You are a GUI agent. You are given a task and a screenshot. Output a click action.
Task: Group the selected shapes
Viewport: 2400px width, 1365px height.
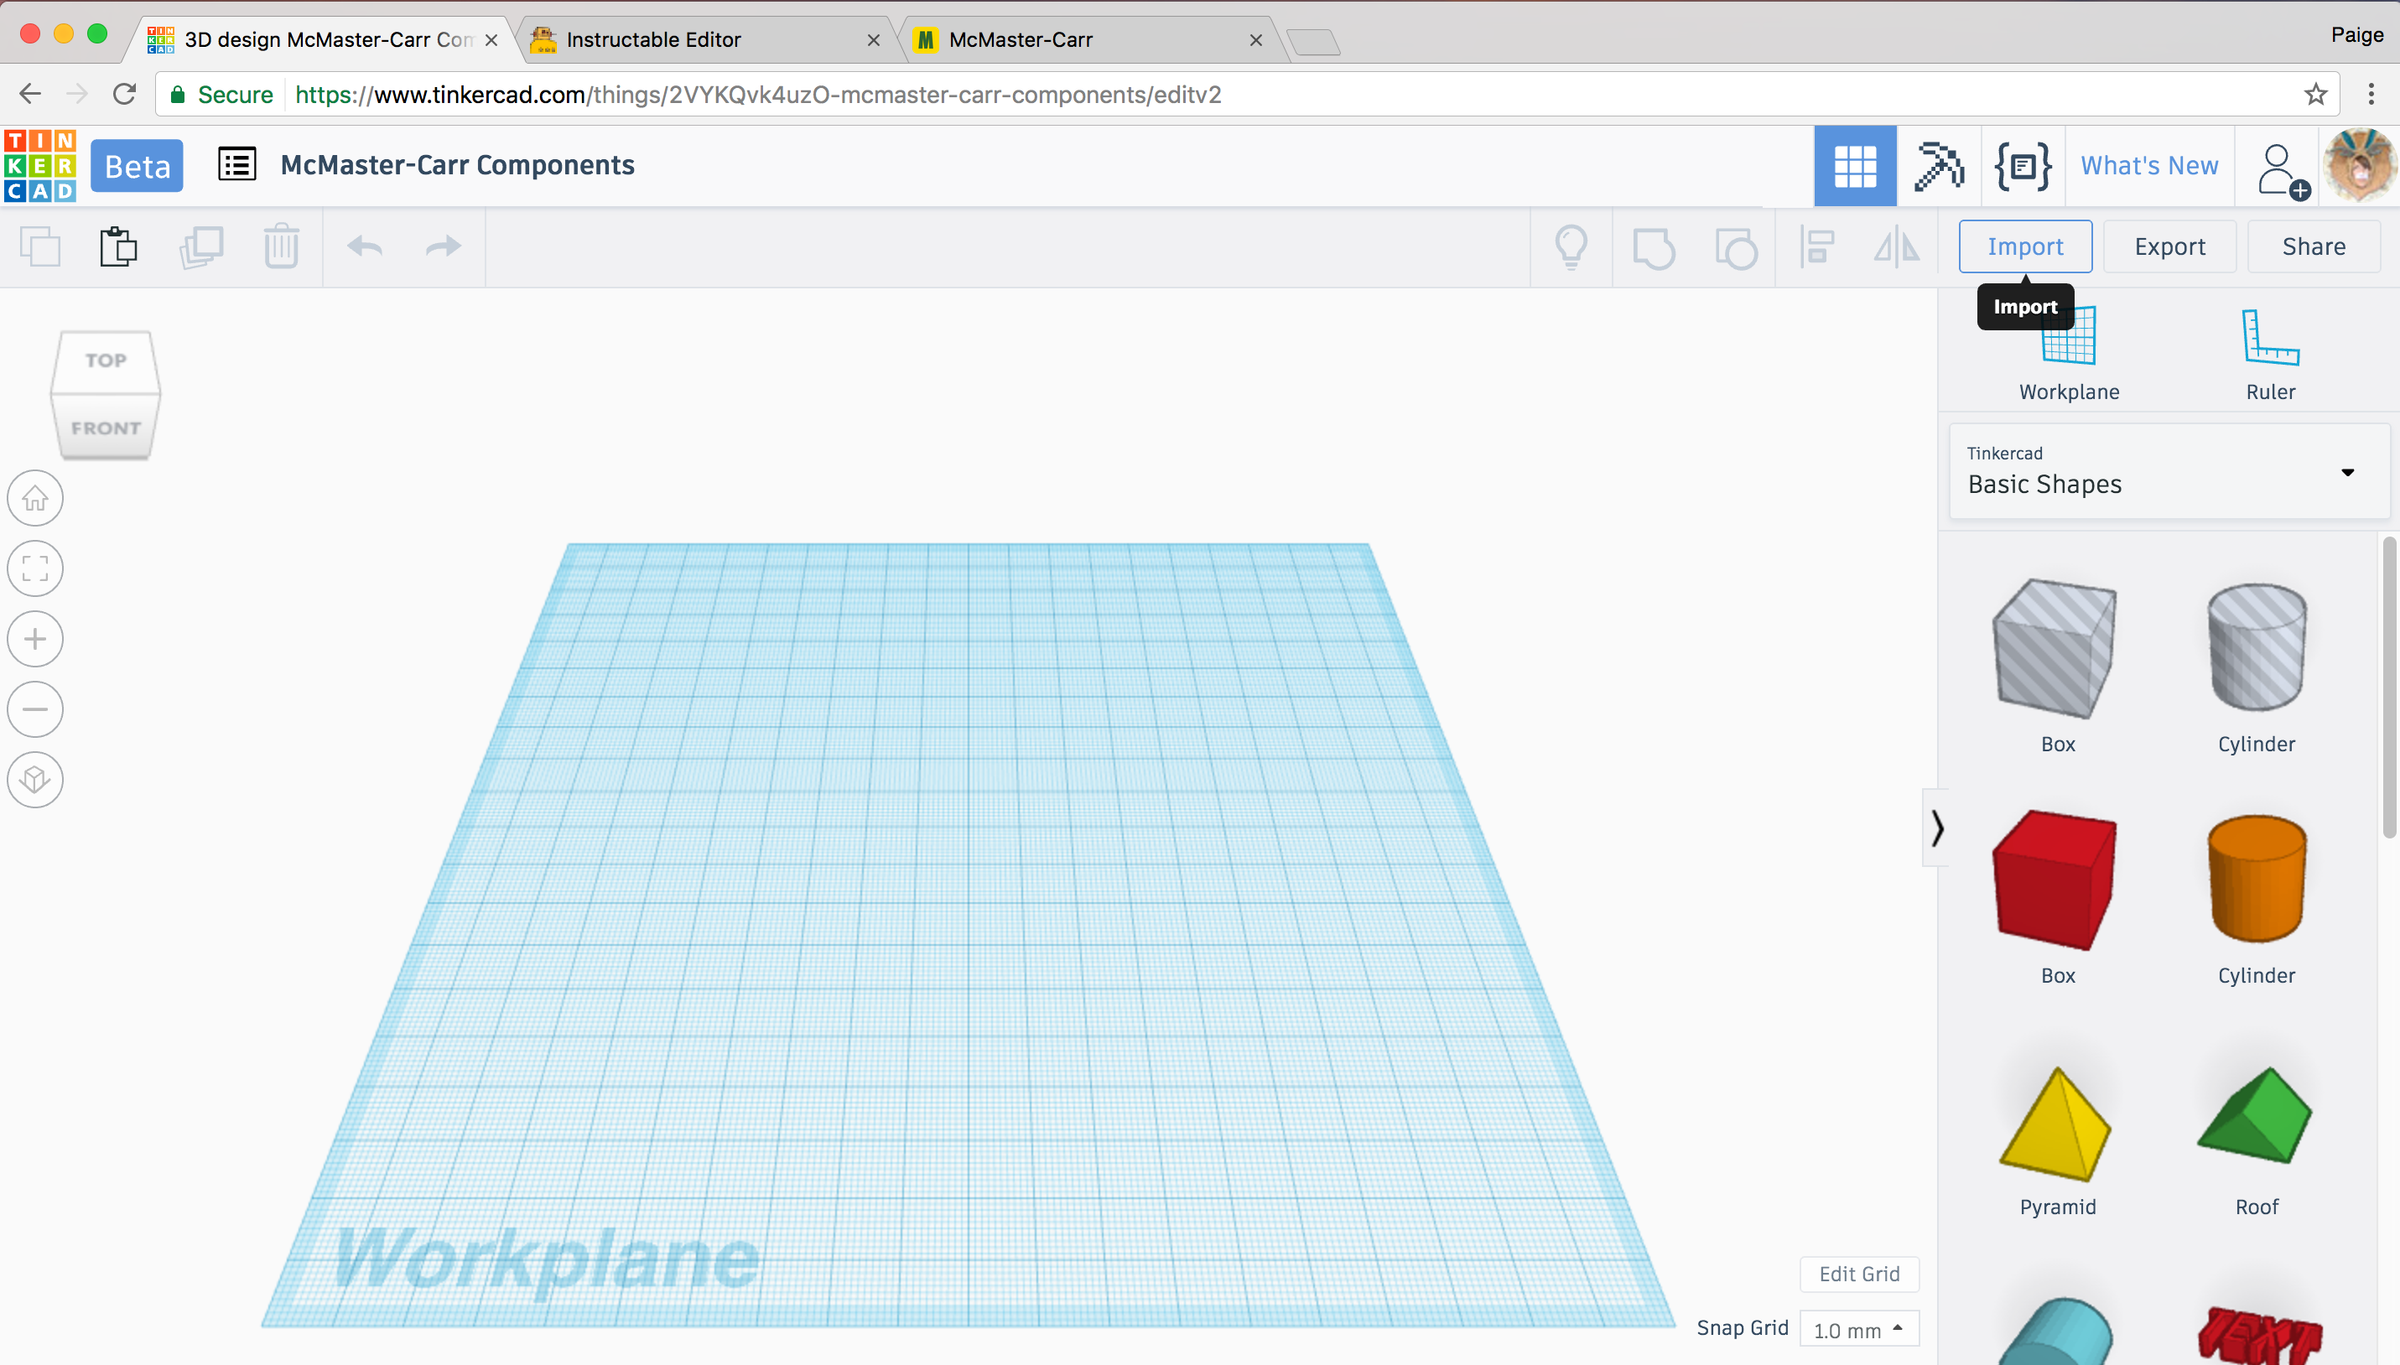coord(1654,246)
